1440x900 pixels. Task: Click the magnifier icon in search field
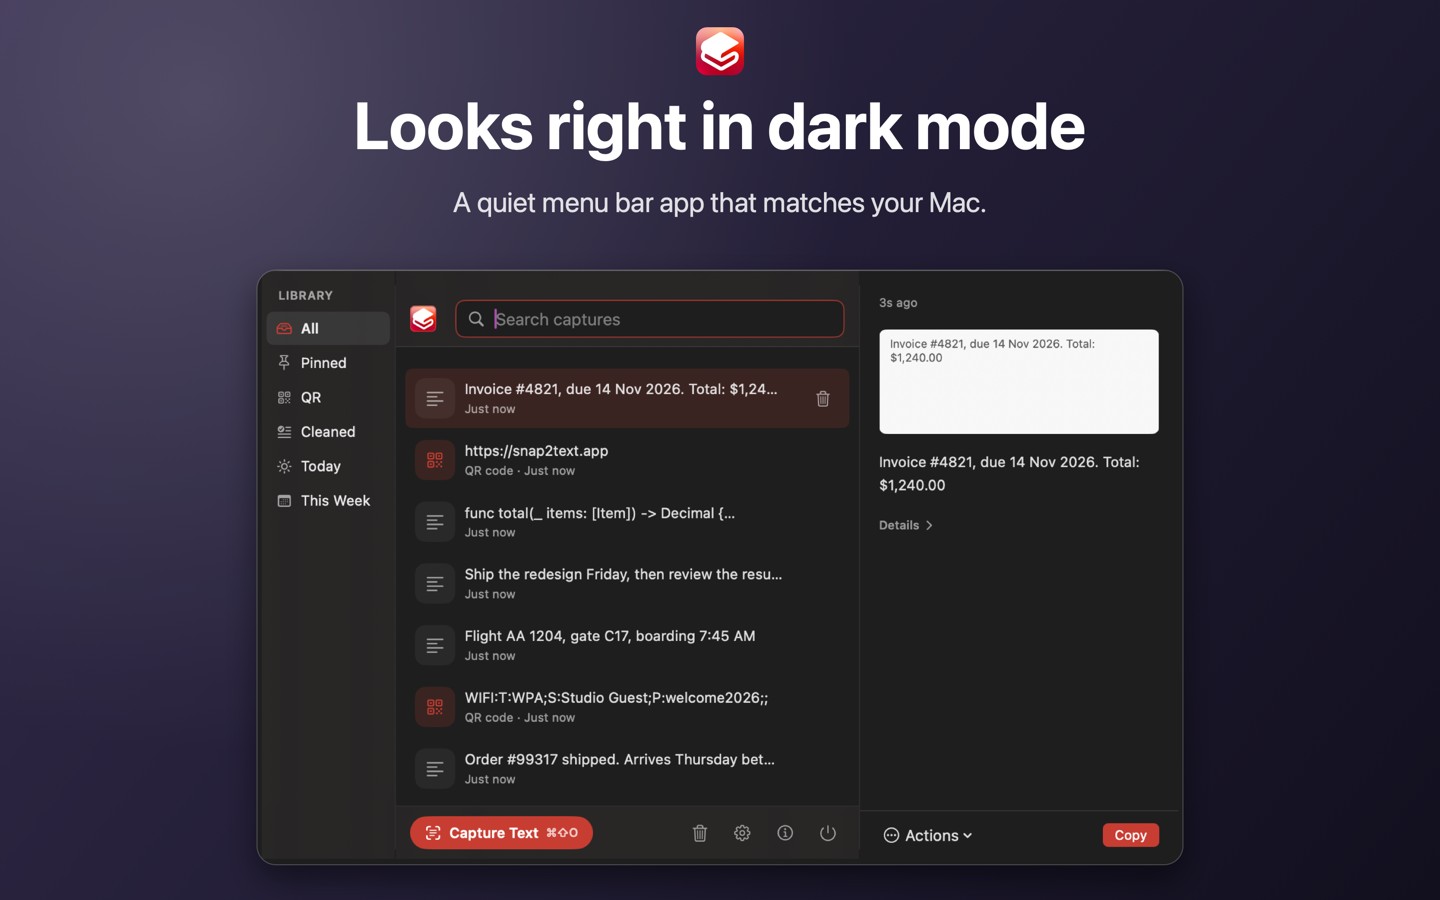pos(476,319)
